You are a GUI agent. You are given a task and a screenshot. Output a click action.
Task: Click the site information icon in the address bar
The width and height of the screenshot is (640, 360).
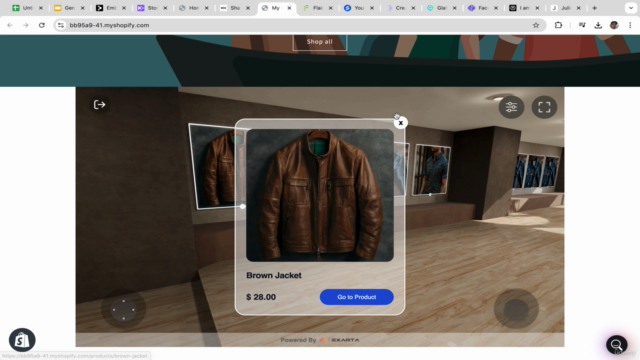point(61,25)
